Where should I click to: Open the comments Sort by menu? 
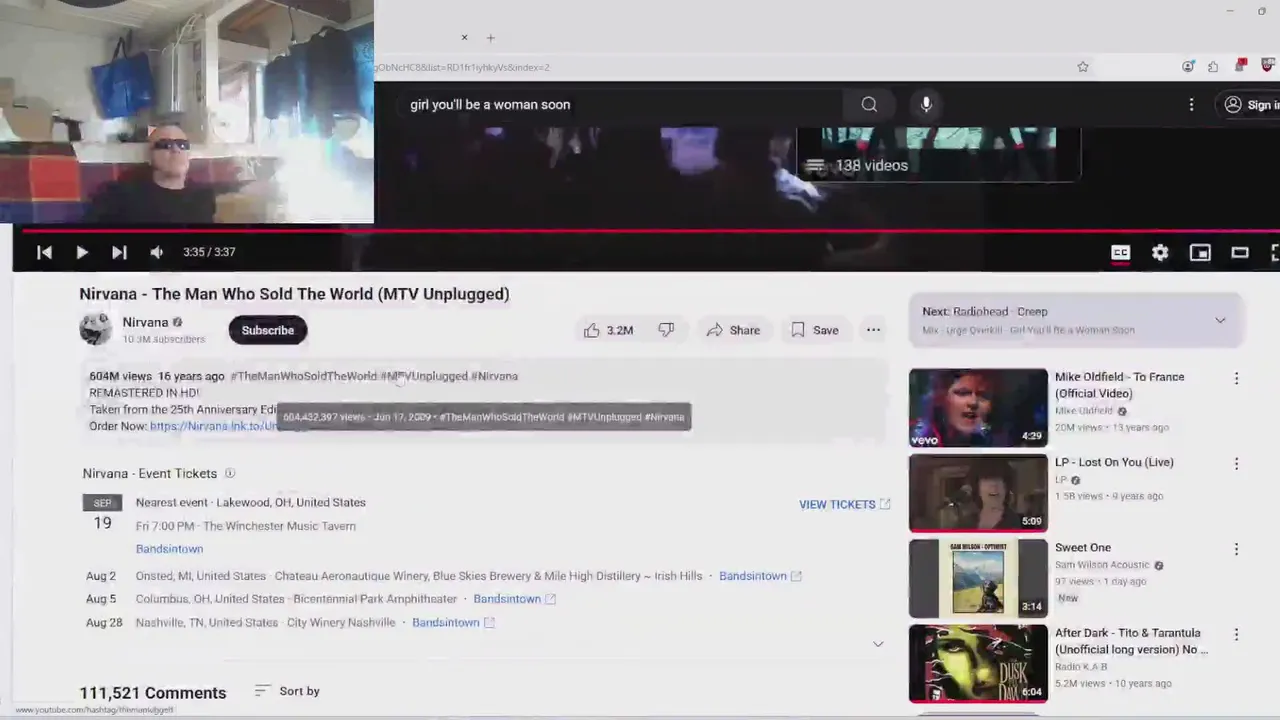coord(287,691)
